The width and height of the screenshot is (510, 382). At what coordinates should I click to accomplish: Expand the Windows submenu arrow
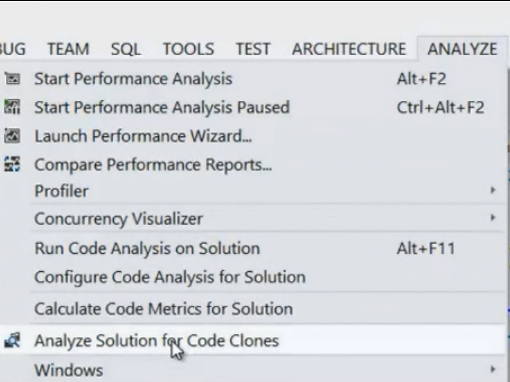point(493,369)
